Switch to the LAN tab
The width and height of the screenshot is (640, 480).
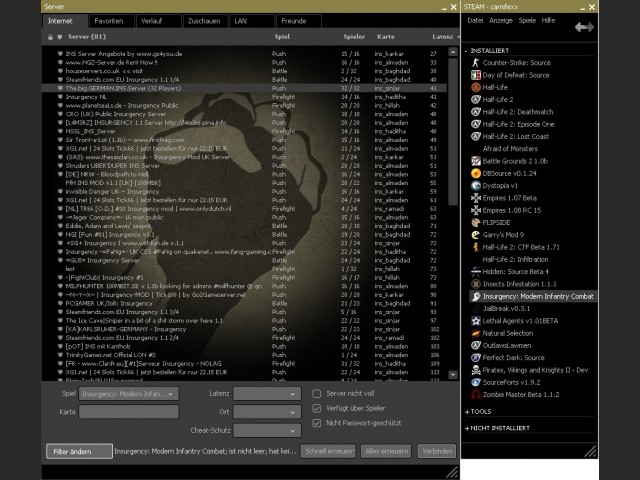tap(252, 21)
